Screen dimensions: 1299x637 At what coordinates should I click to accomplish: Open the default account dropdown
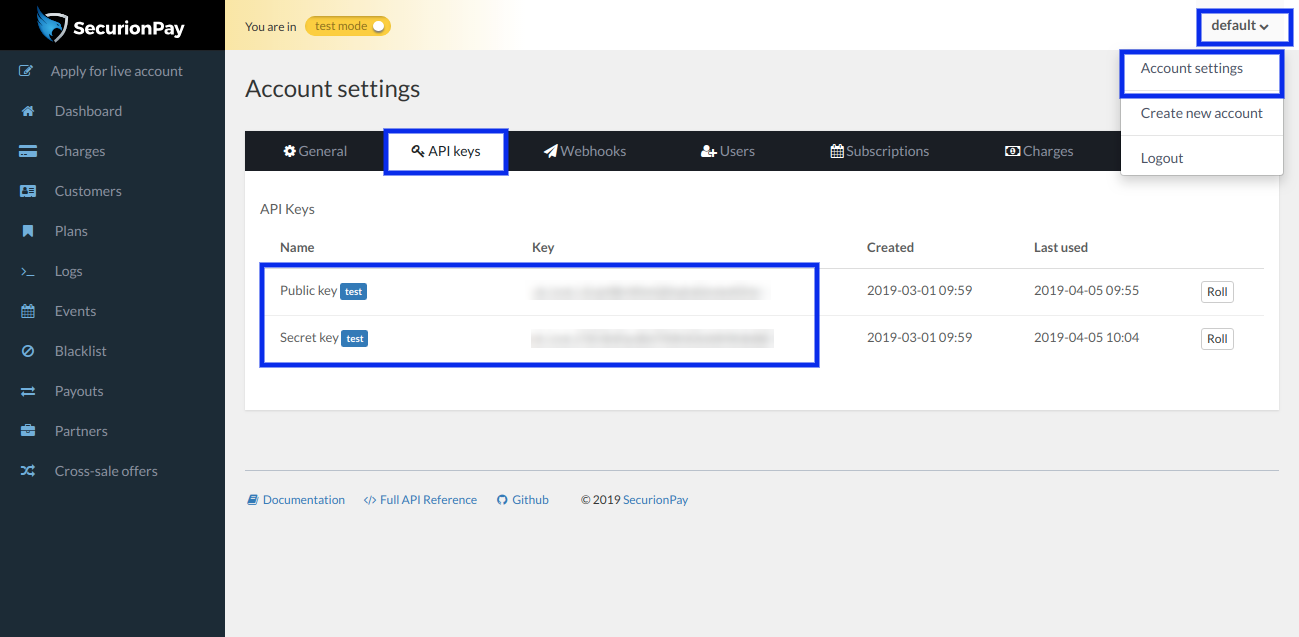(1240, 26)
